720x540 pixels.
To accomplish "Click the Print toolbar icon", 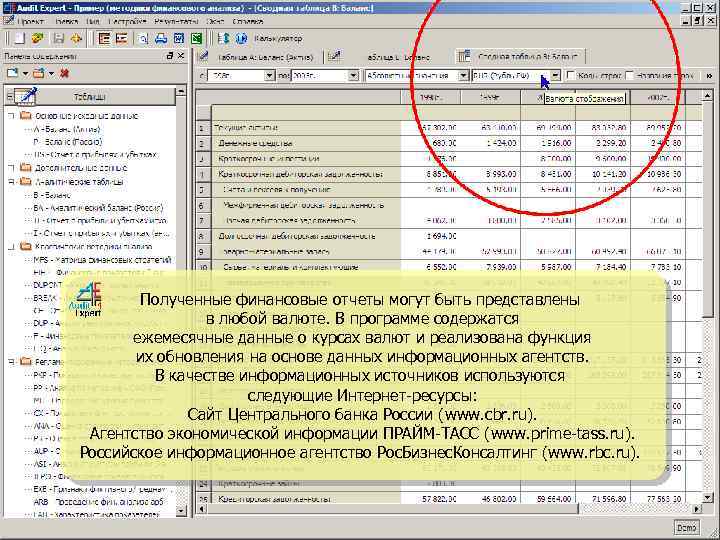I will (161, 39).
